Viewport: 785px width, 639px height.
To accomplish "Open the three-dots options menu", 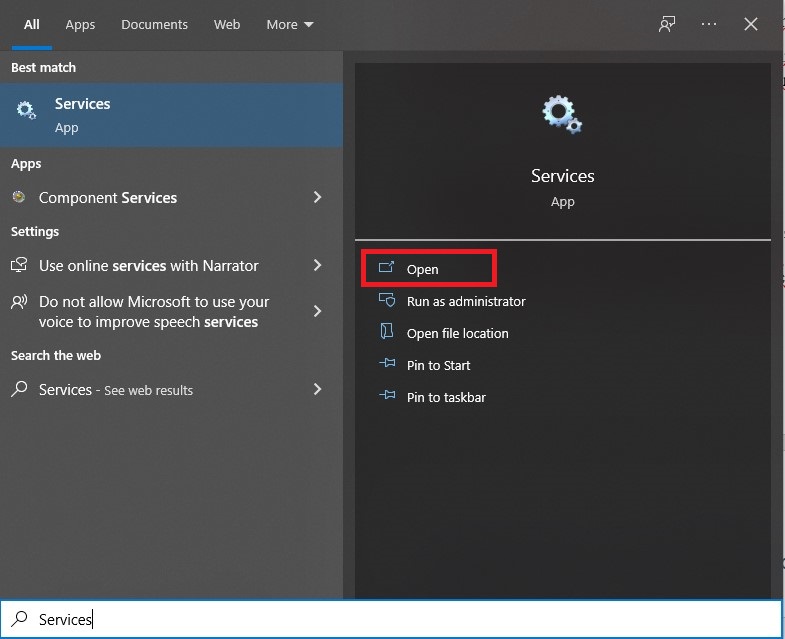I will (x=708, y=24).
